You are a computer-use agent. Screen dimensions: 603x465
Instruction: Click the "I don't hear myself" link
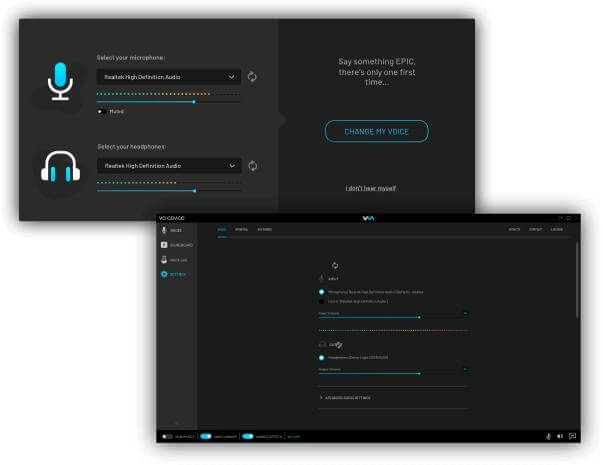coord(371,188)
